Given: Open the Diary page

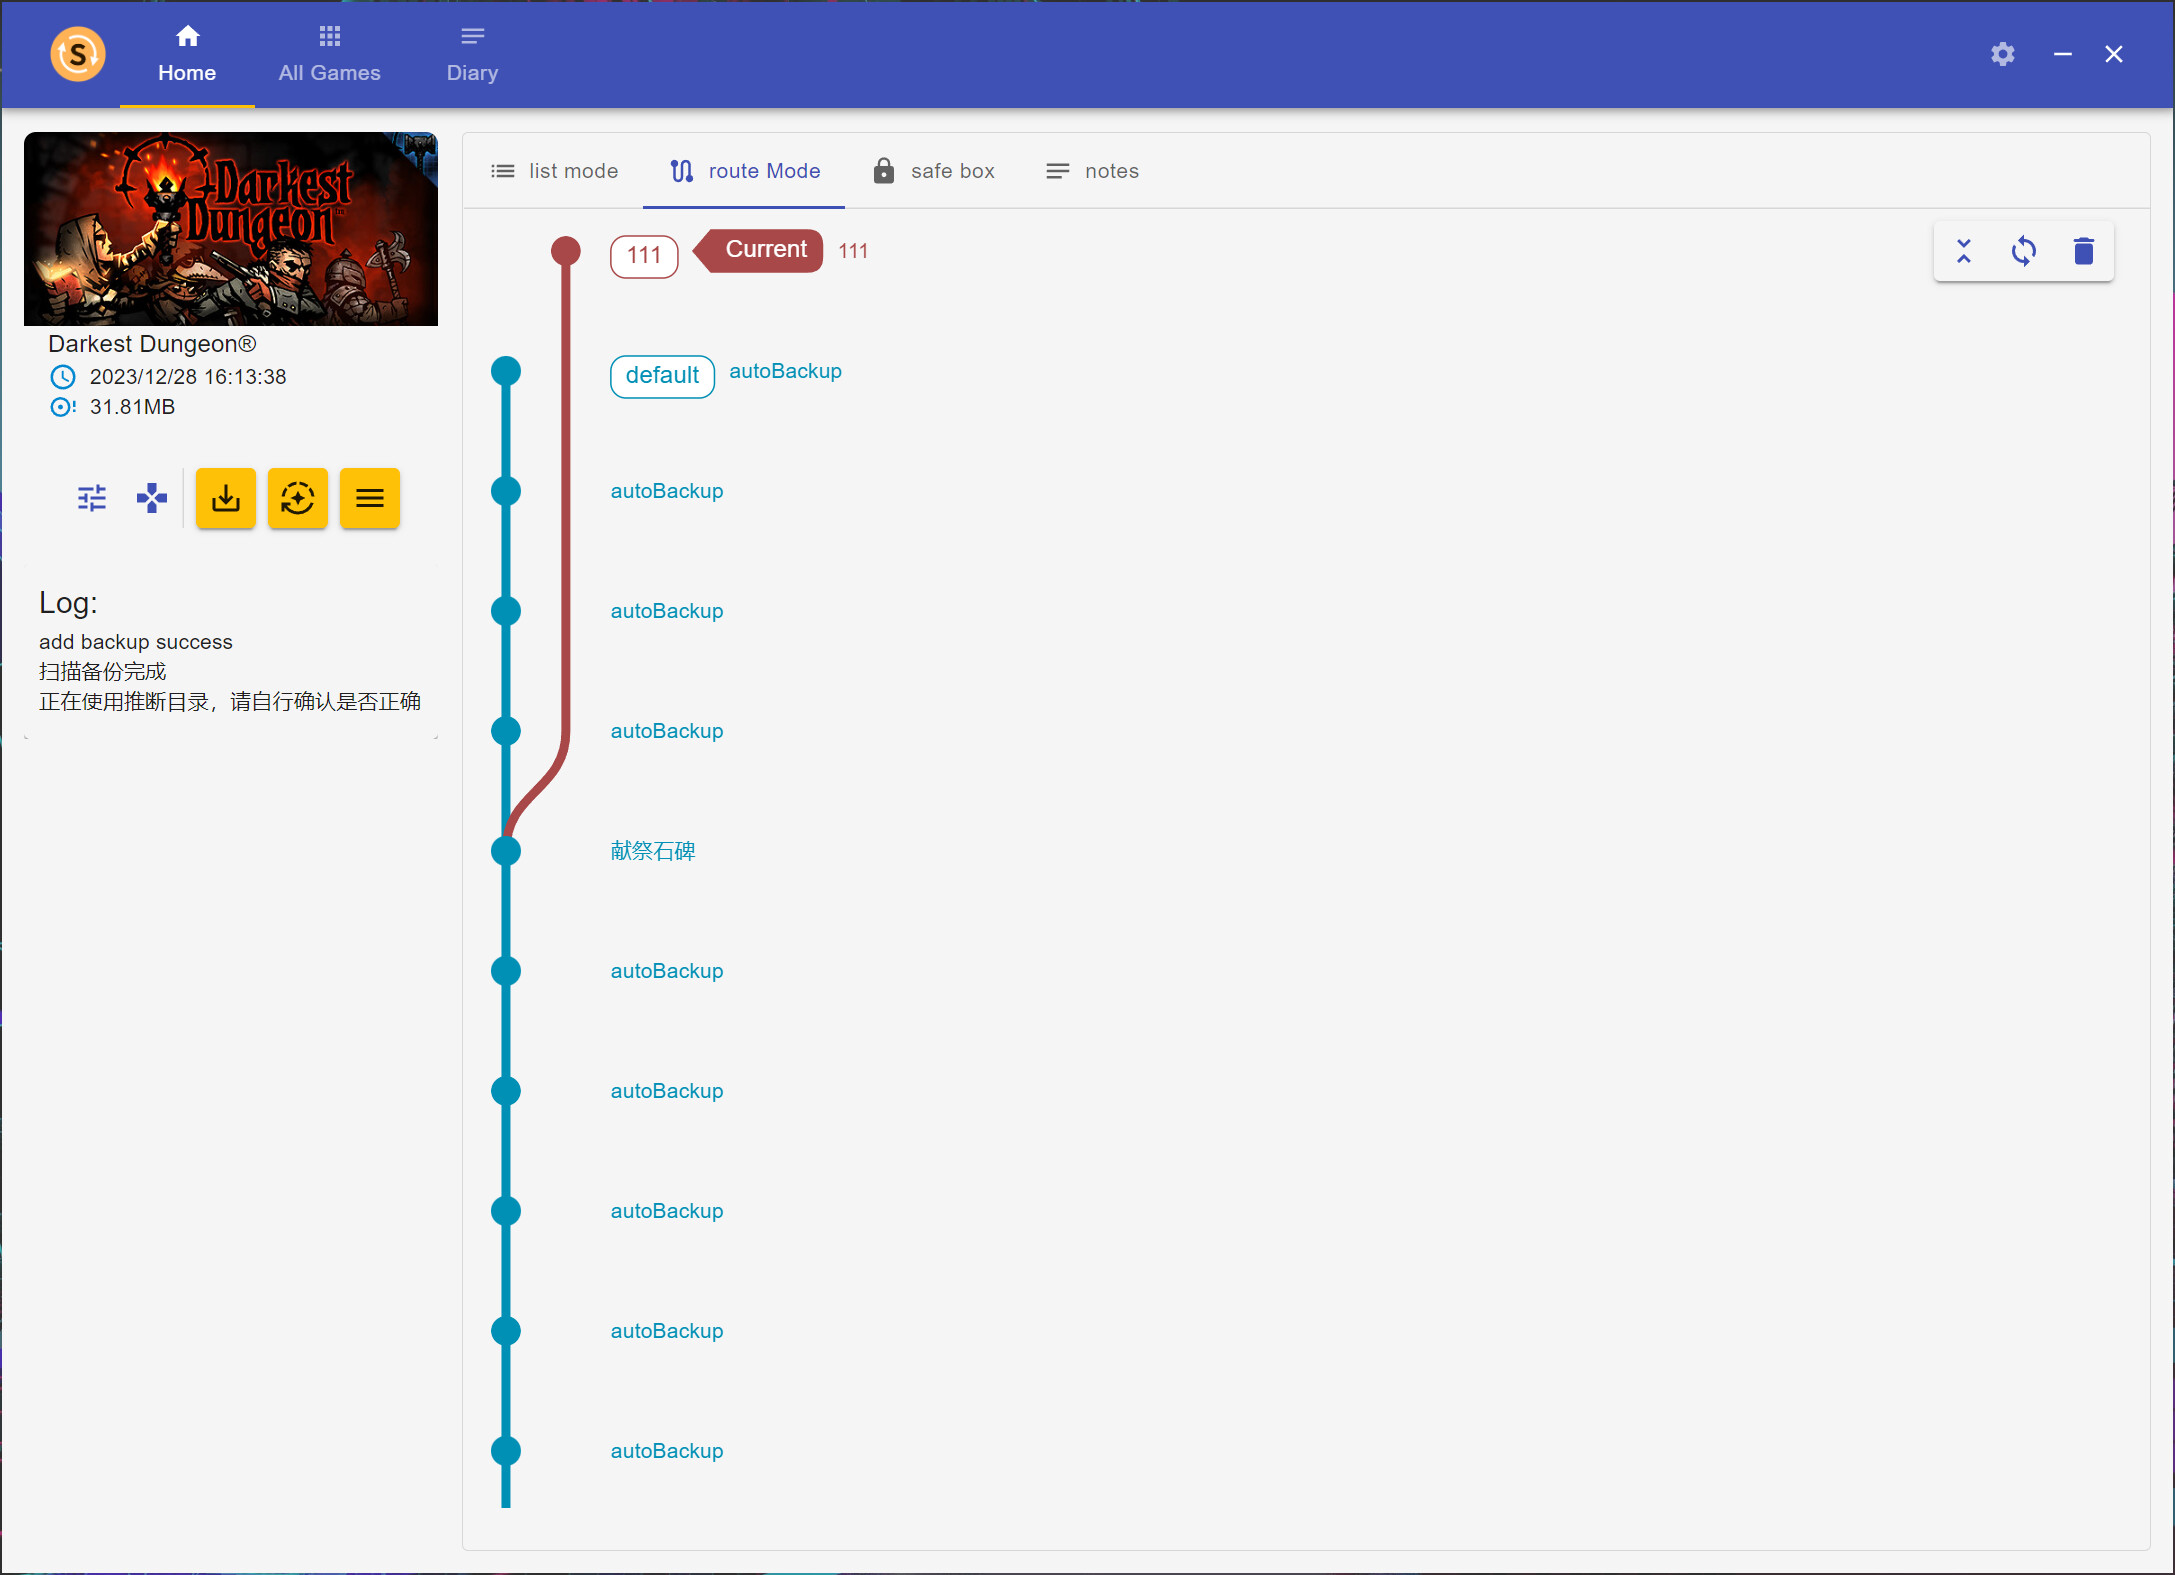Looking at the screenshot, I should (471, 54).
